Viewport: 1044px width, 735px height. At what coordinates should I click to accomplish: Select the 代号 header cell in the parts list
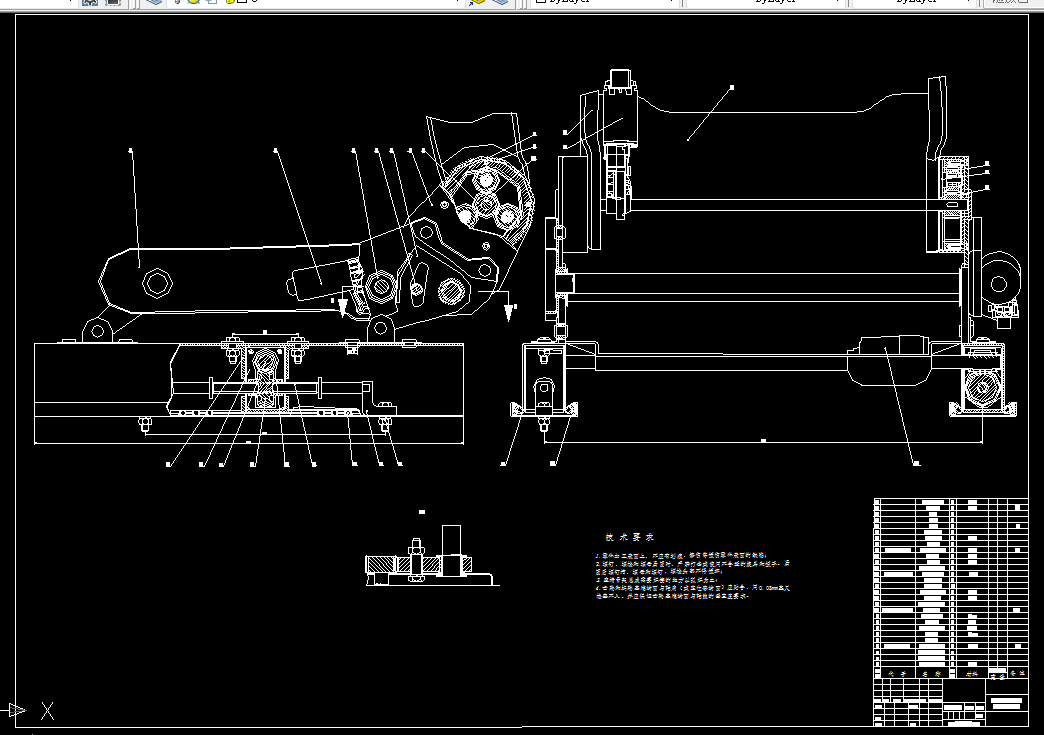click(x=897, y=674)
